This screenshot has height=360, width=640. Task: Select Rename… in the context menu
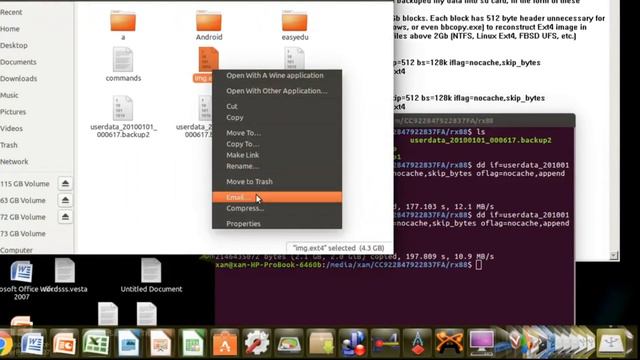(277, 166)
